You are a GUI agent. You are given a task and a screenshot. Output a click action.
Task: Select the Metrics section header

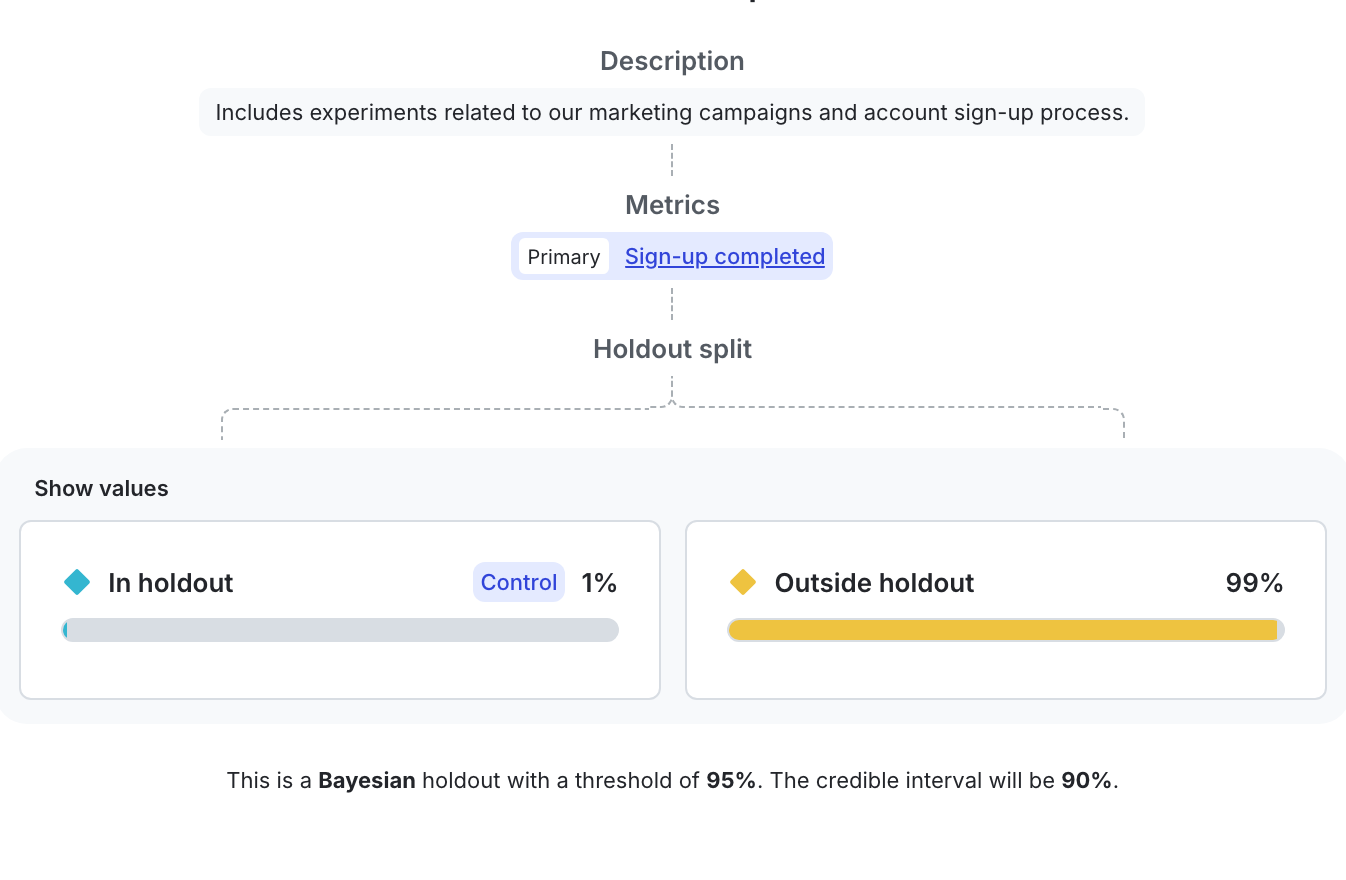pos(671,204)
